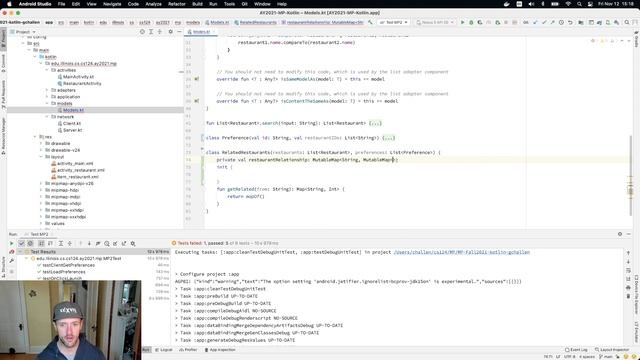Expand the adapters folder

pos(47,90)
